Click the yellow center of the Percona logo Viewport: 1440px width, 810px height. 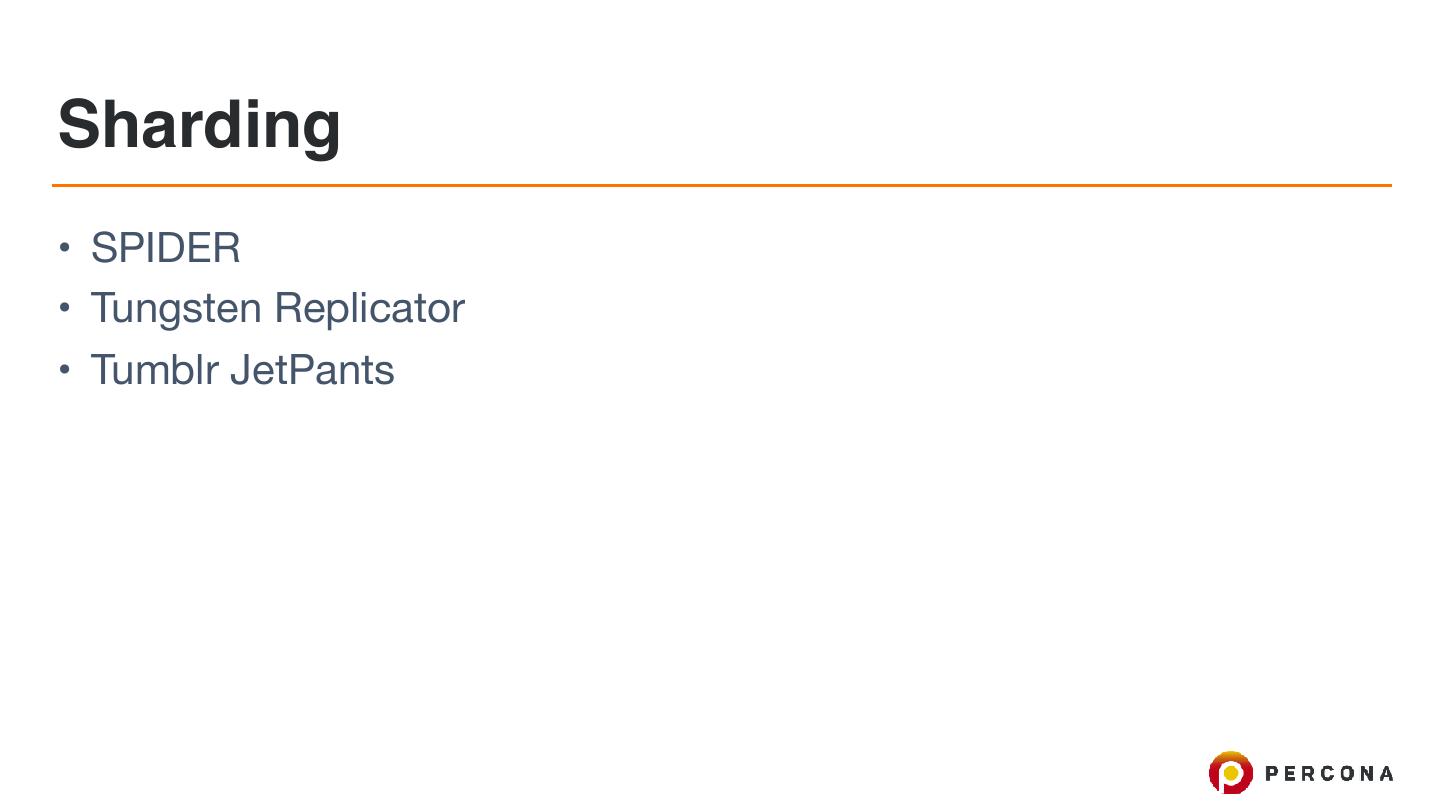[1231, 773]
